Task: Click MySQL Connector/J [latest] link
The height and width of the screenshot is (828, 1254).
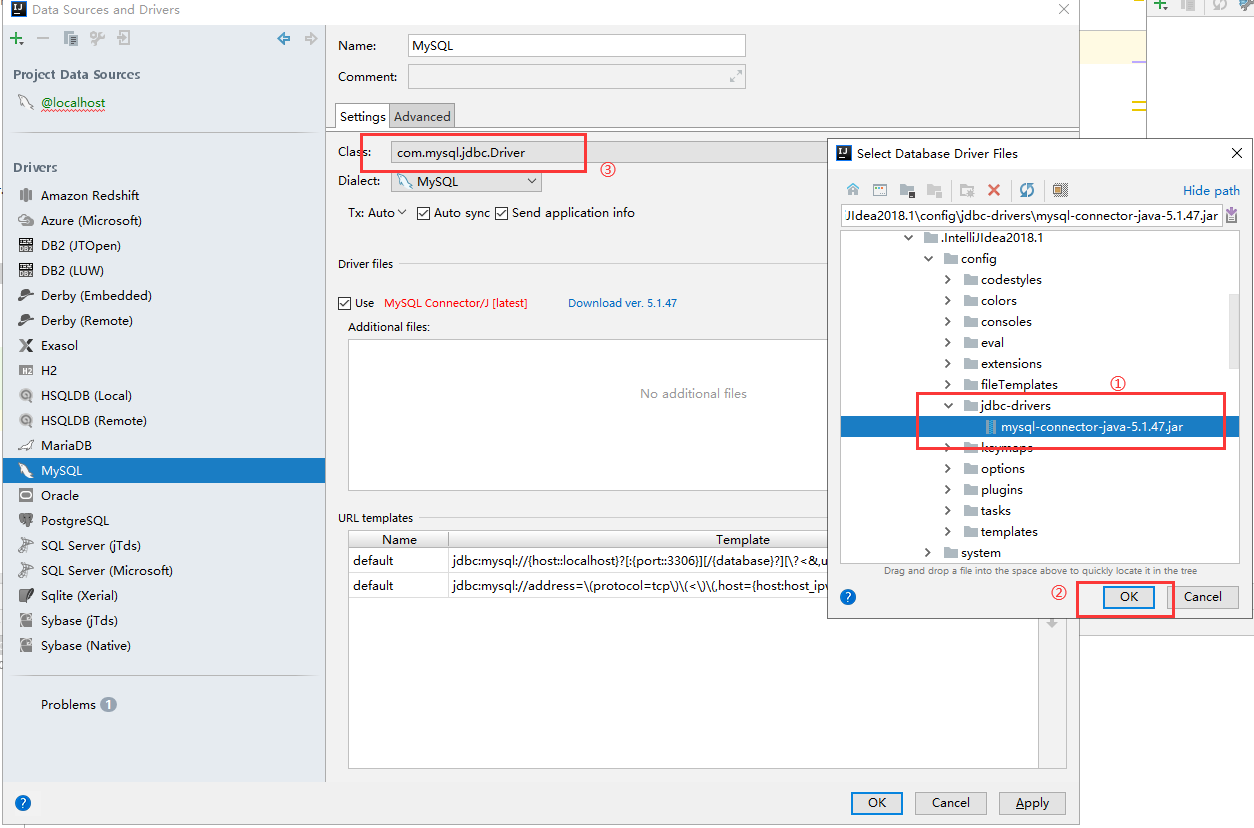Action: point(456,303)
